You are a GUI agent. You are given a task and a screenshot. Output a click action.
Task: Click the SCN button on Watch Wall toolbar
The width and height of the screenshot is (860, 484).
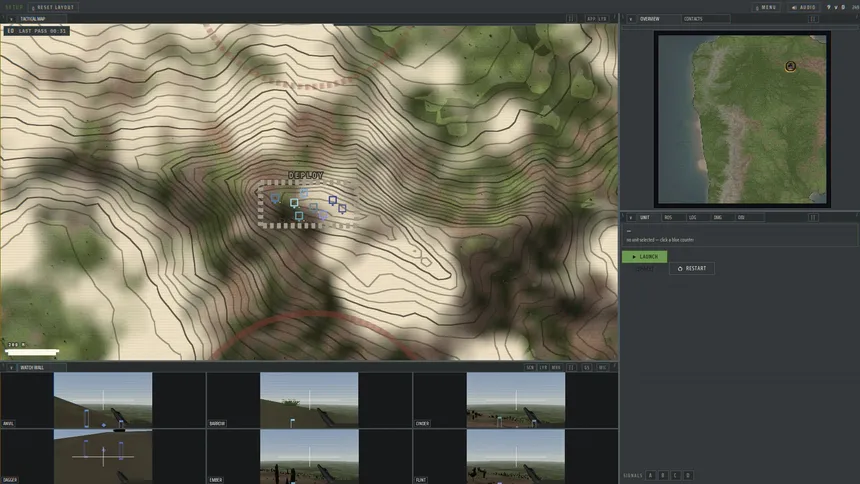[530, 367]
